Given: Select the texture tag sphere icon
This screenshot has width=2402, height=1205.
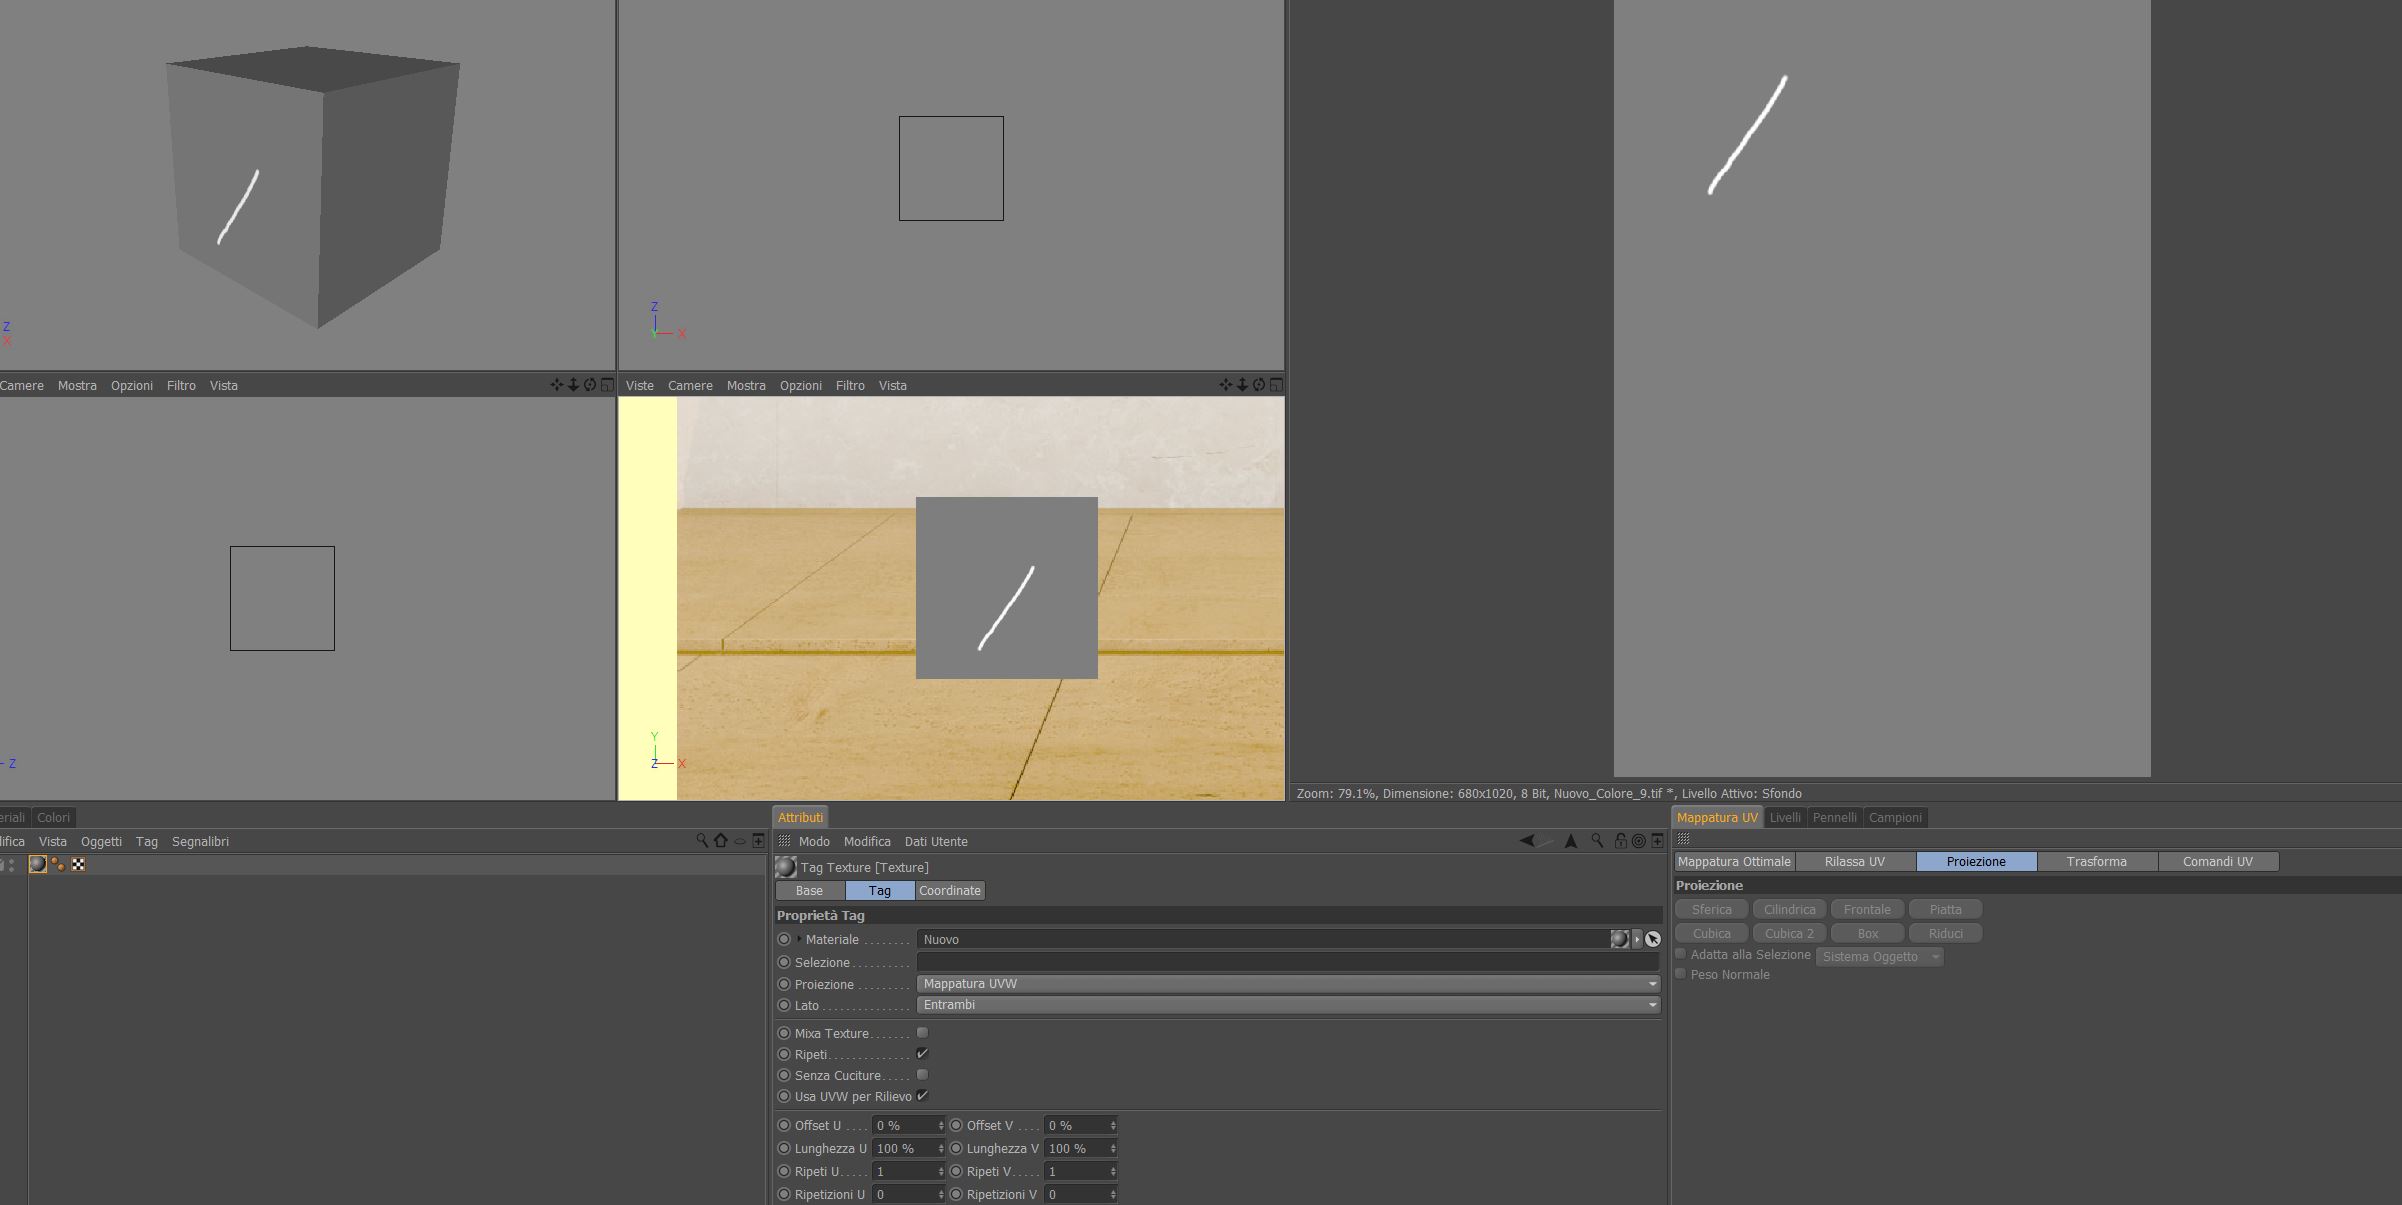Looking at the screenshot, I should tap(38, 864).
